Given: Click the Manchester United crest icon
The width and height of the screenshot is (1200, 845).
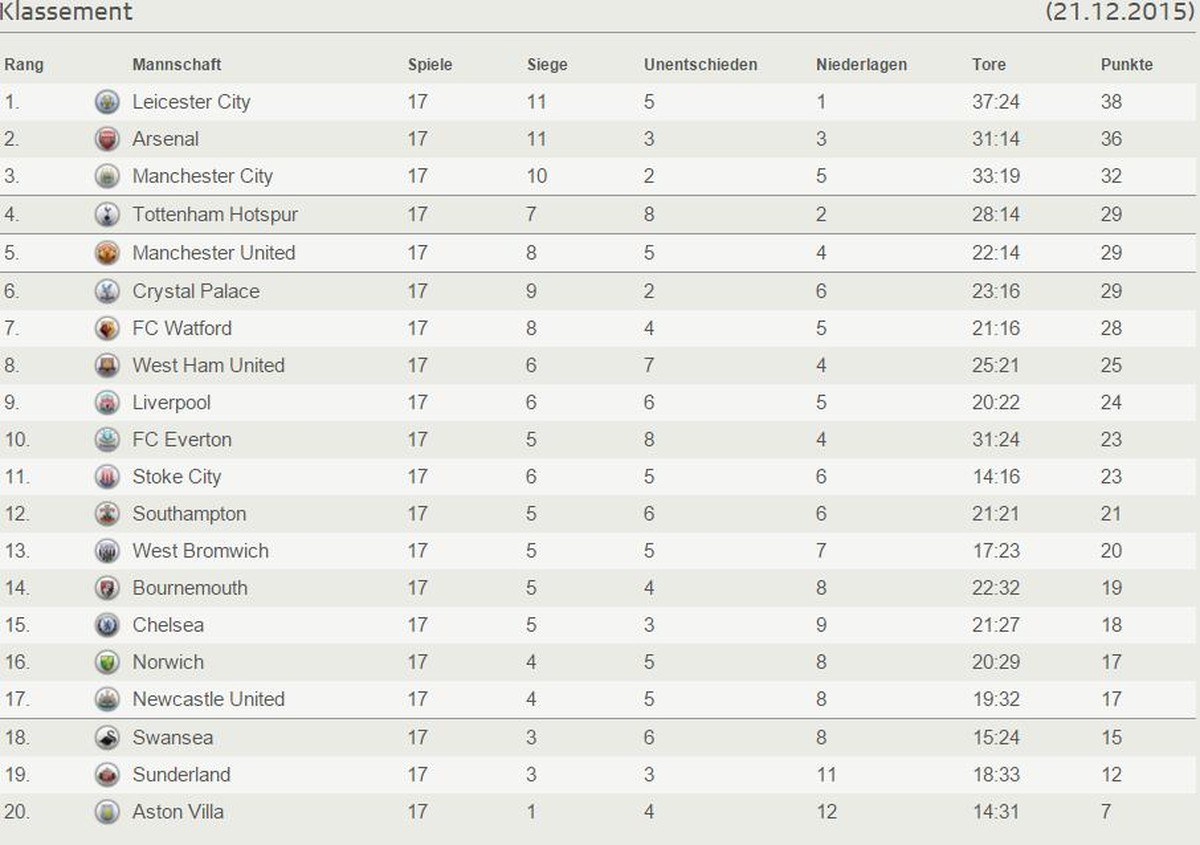Looking at the screenshot, I should click(107, 253).
